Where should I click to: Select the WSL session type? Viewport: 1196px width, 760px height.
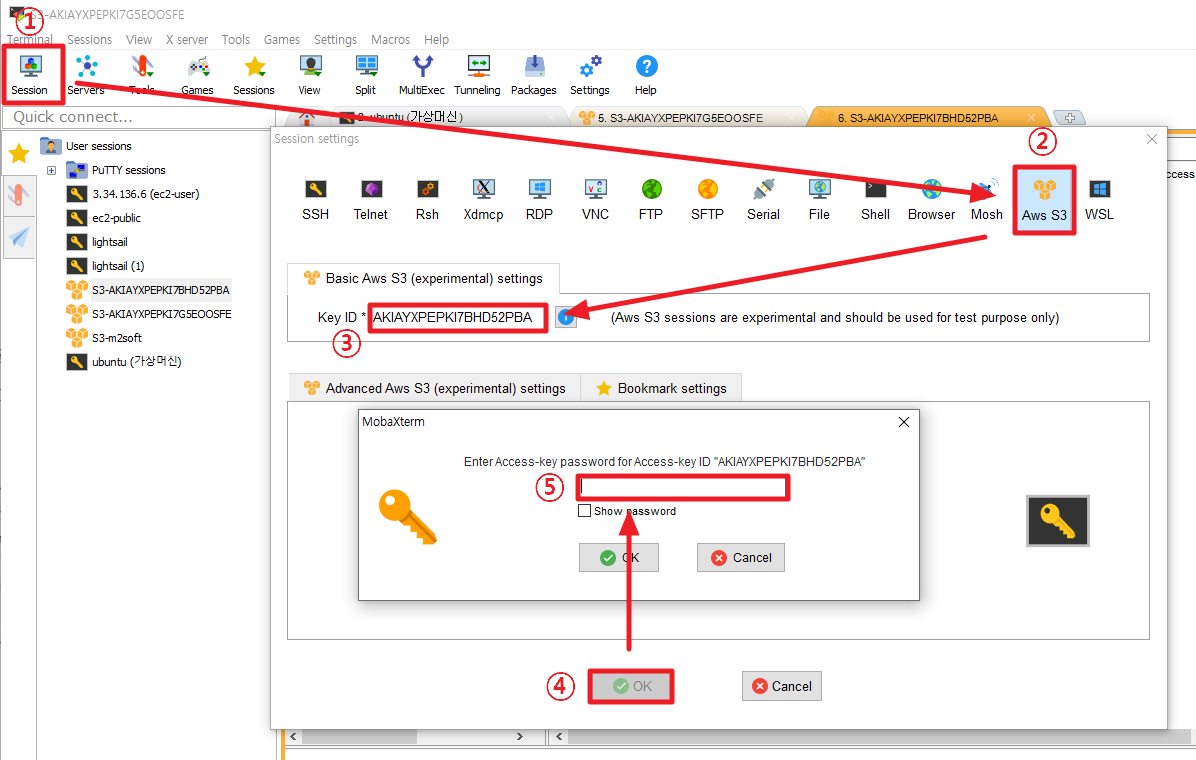1100,200
